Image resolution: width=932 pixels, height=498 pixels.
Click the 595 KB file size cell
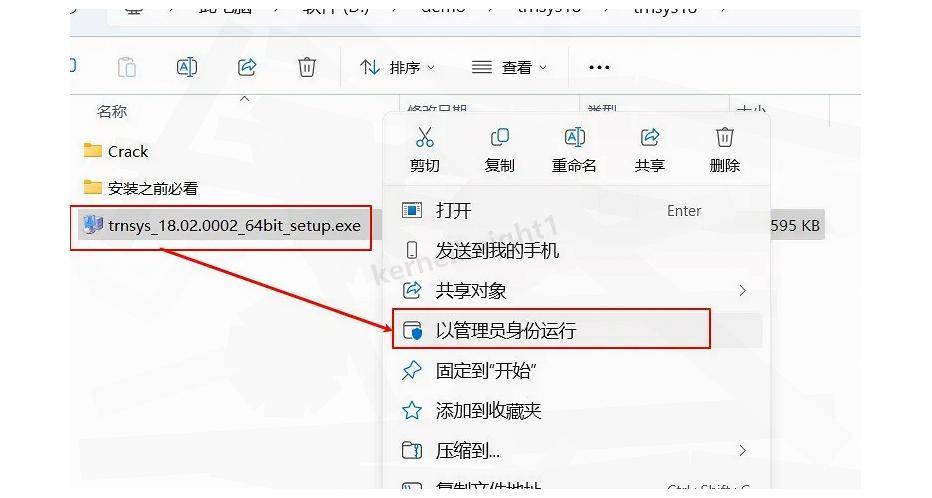tap(795, 226)
